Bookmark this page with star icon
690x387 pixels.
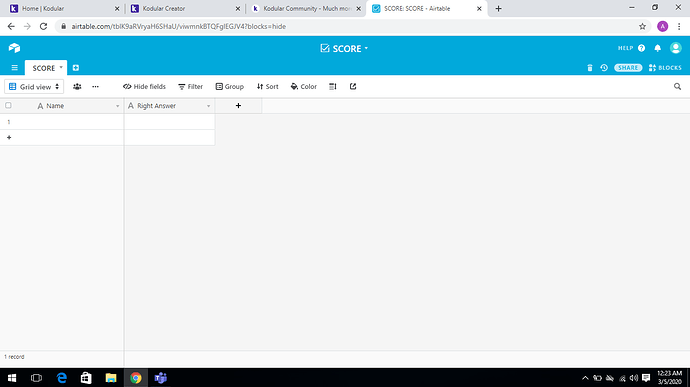click(642, 26)
